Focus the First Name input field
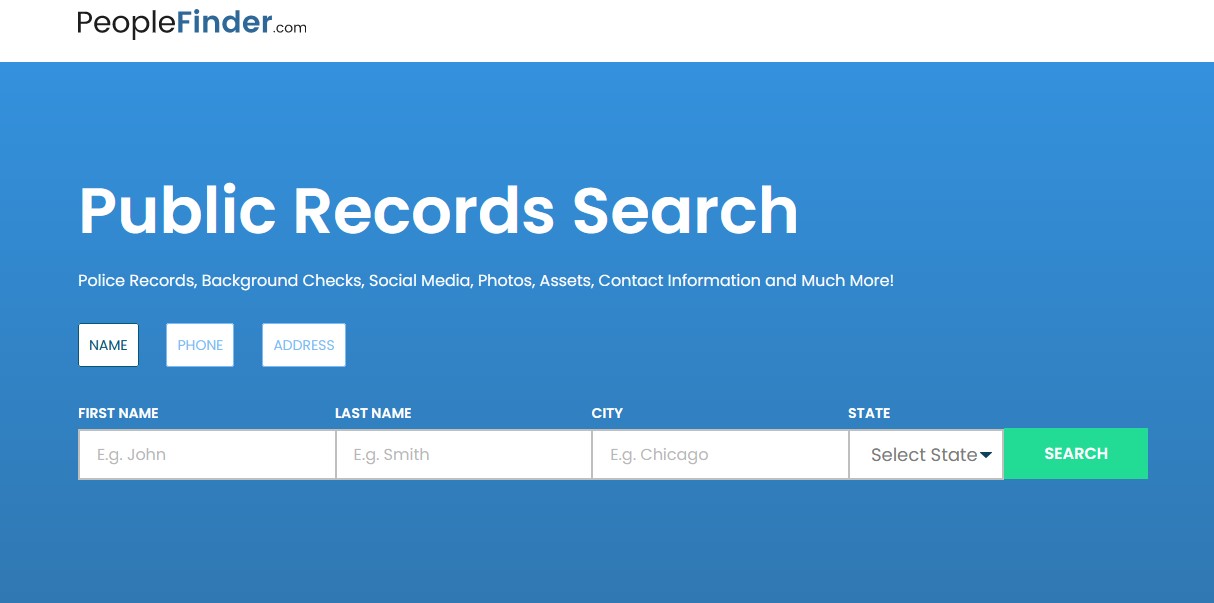The width and height of the screenshot is (1214, 603). (x=207, y=455)
